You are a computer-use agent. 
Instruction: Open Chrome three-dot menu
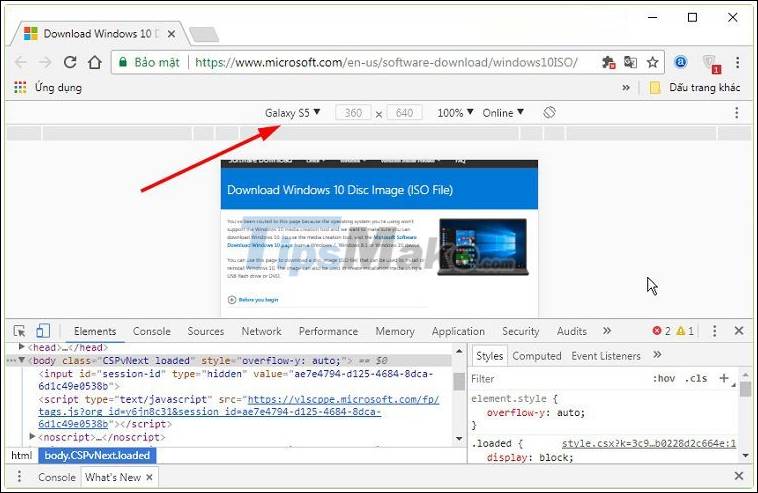point(737,62)
